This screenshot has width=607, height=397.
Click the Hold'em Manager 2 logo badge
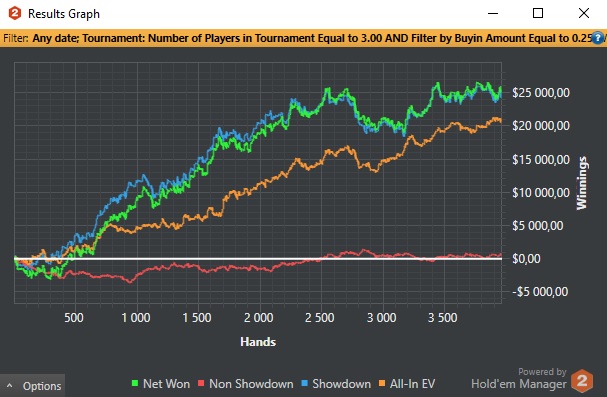tap(582, 381)
